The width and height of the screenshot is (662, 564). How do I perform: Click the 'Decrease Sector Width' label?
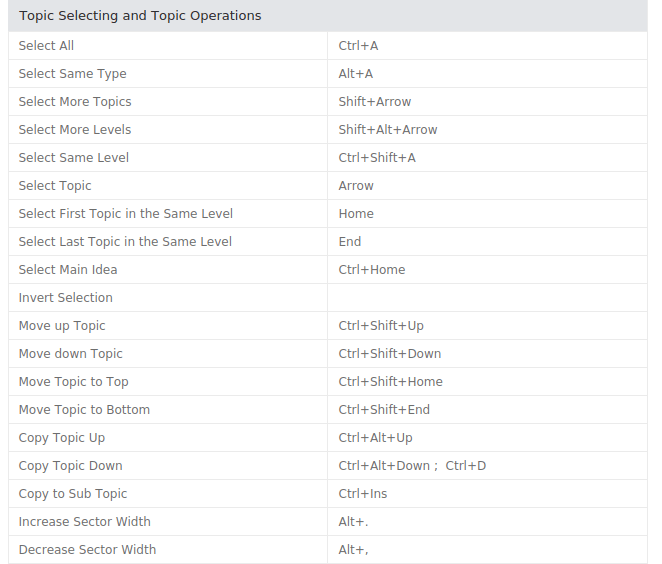pos(87,550)
